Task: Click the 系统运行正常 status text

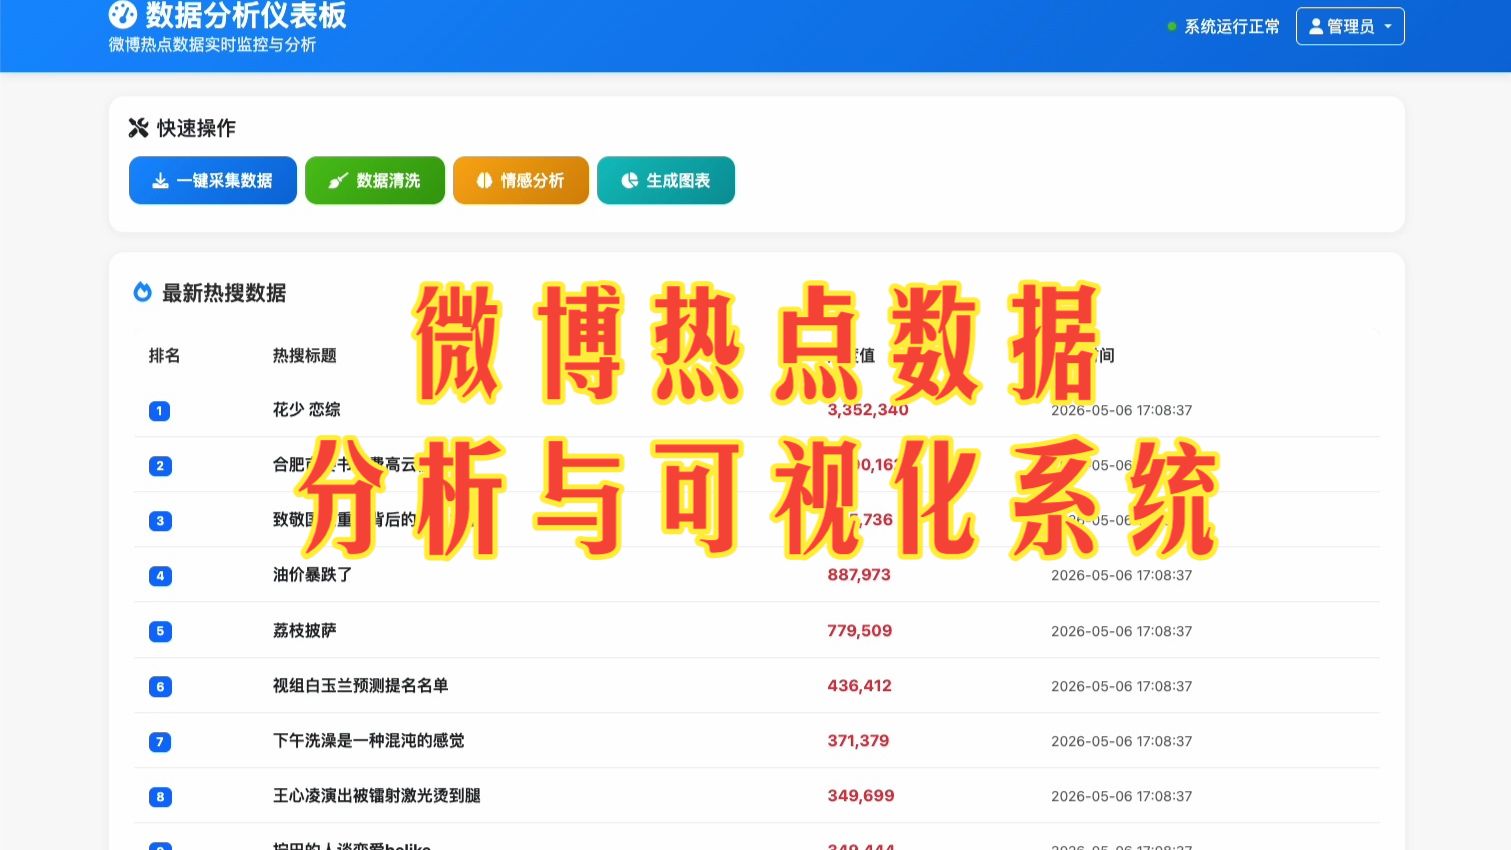Action: click(1232, 27)
